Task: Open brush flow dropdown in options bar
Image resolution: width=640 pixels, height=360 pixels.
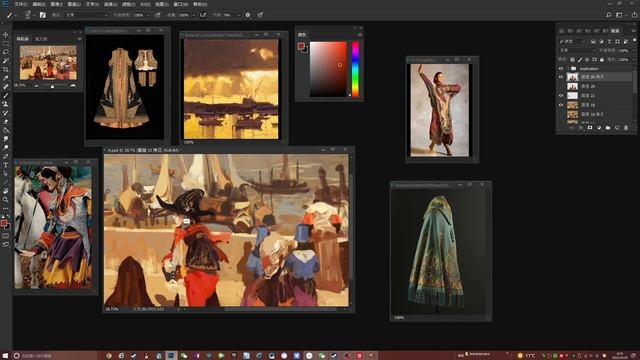Action: click(x=193, y=15)
